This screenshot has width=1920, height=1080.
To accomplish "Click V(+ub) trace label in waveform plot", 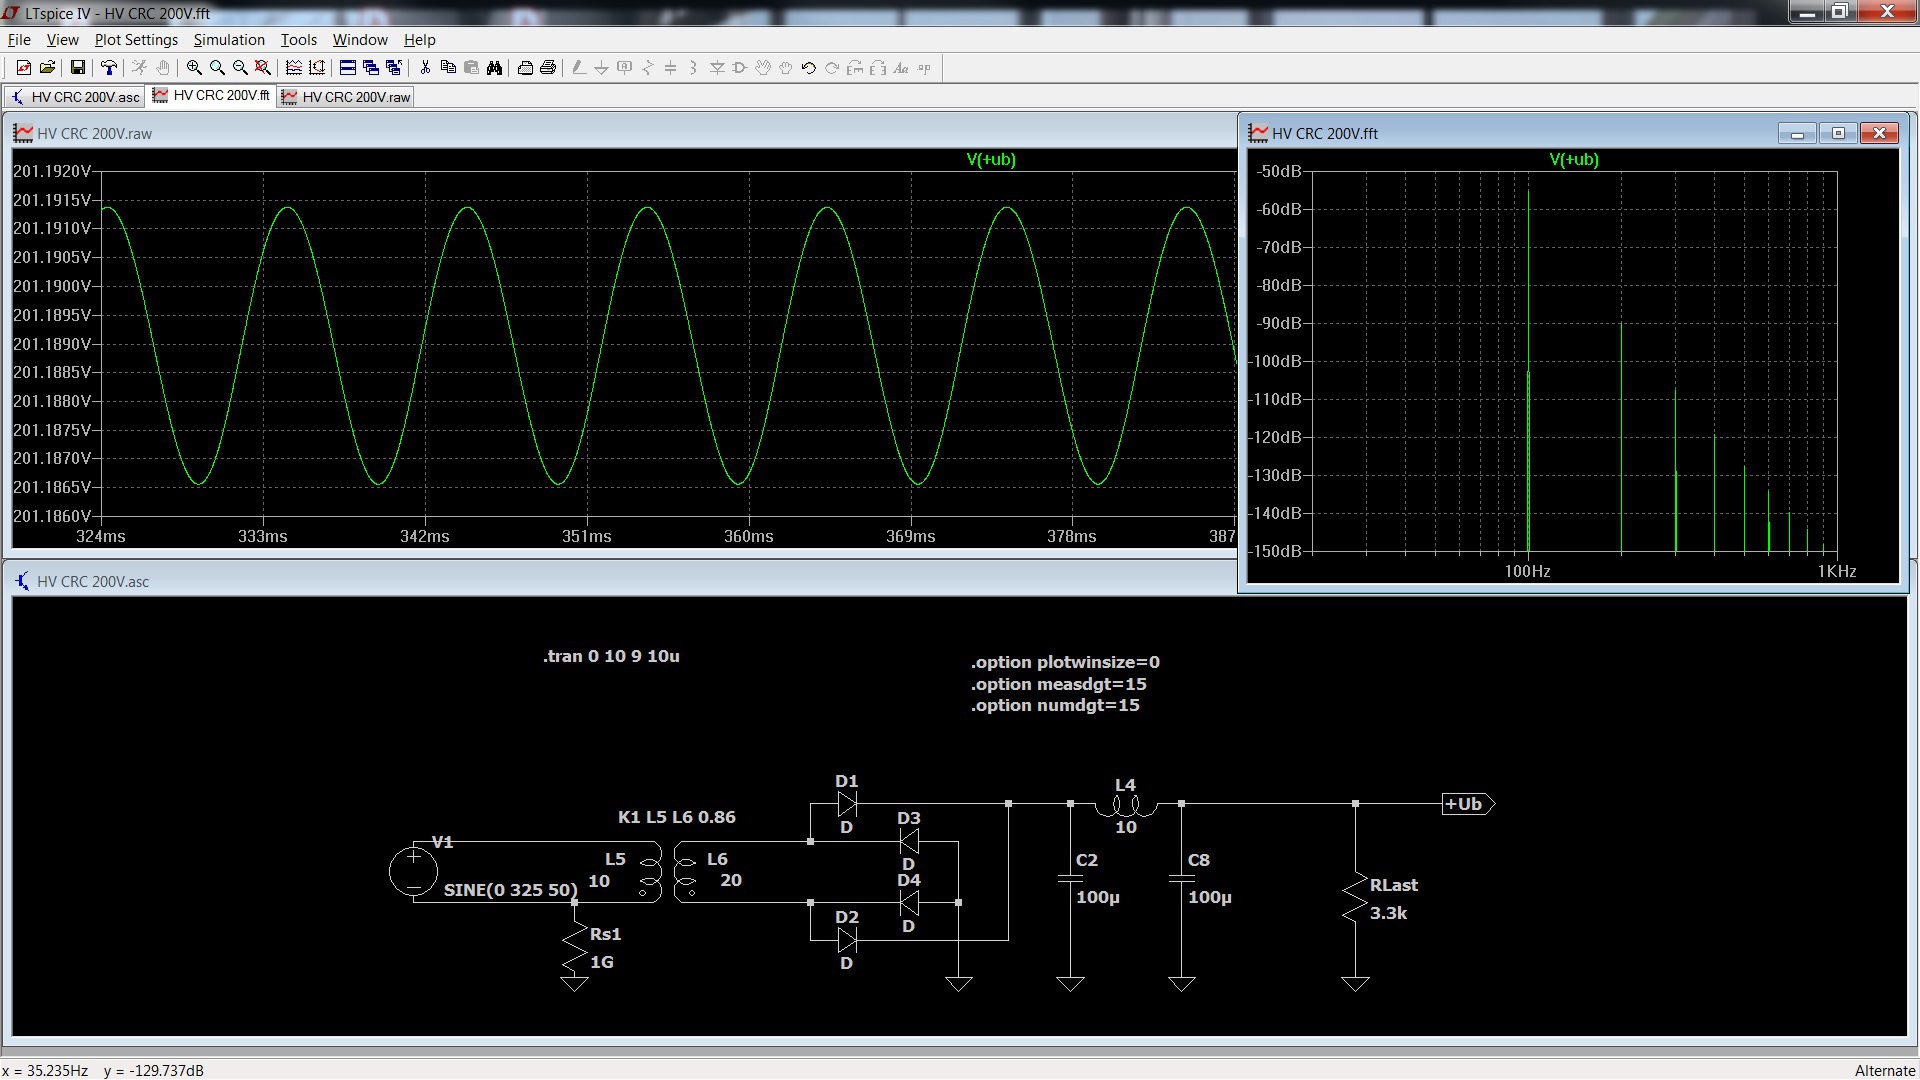I will (x=990, y=160).
